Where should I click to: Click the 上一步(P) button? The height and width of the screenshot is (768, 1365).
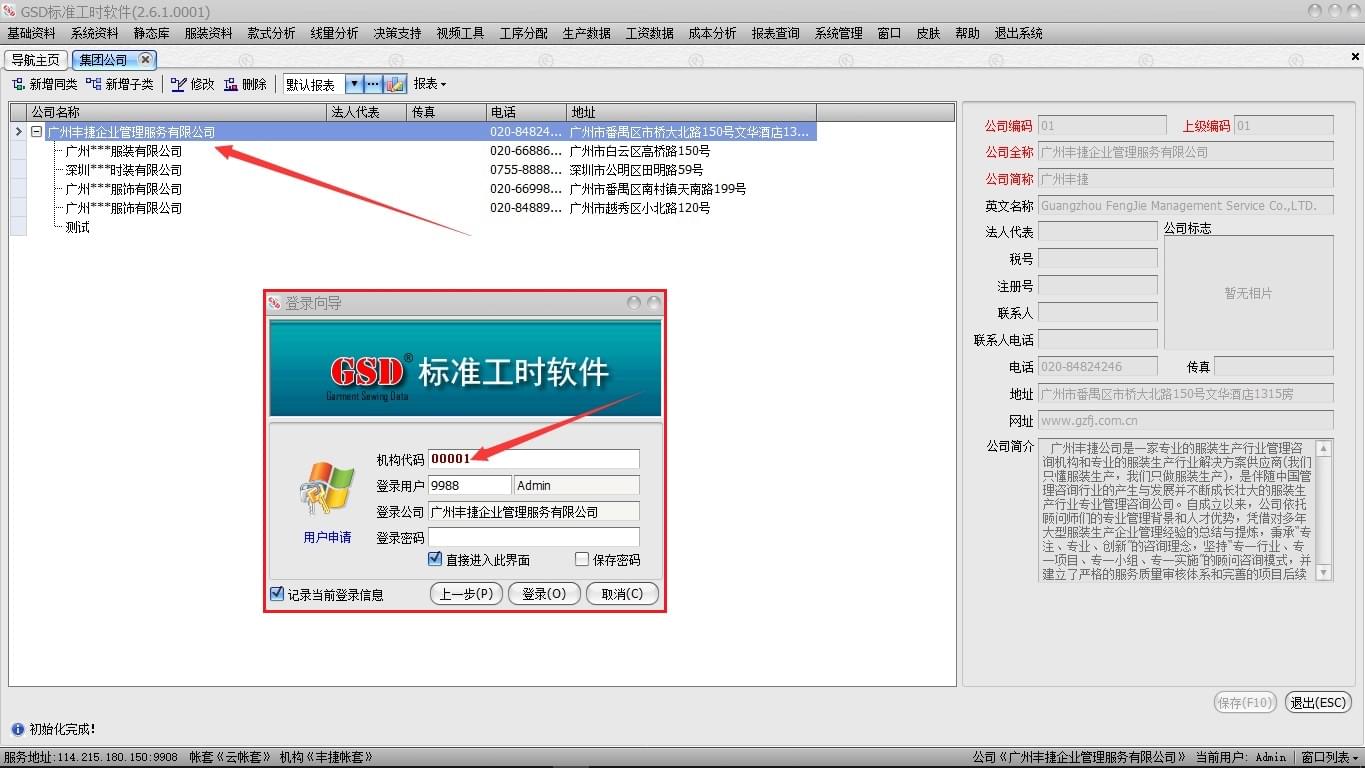(x=466, y=594)
